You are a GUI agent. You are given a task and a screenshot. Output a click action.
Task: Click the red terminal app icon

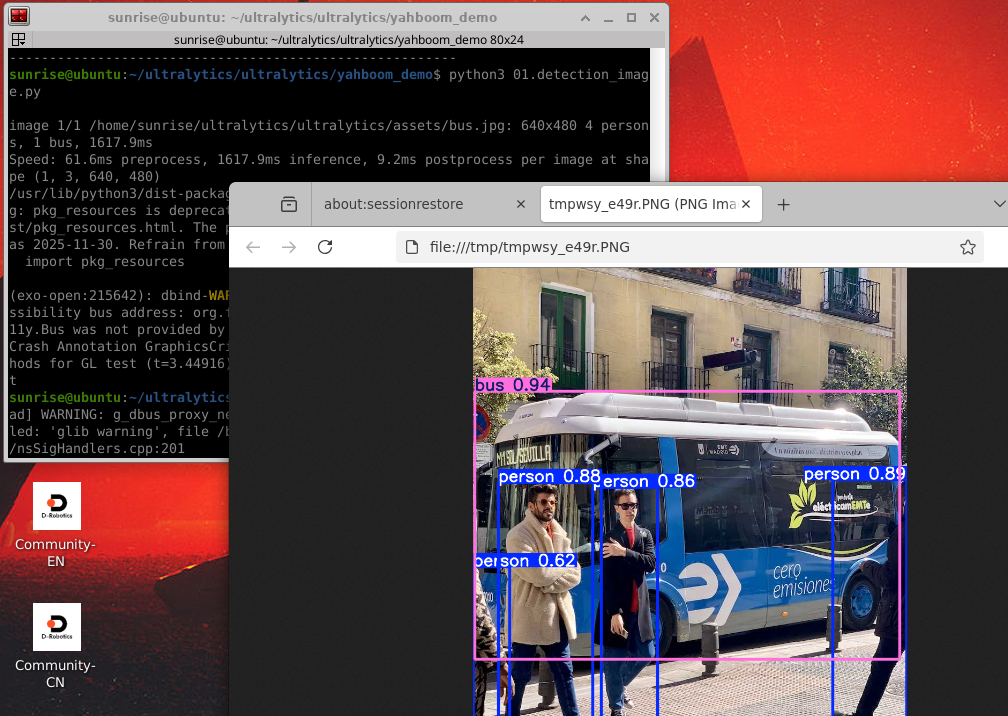(19, 16)
